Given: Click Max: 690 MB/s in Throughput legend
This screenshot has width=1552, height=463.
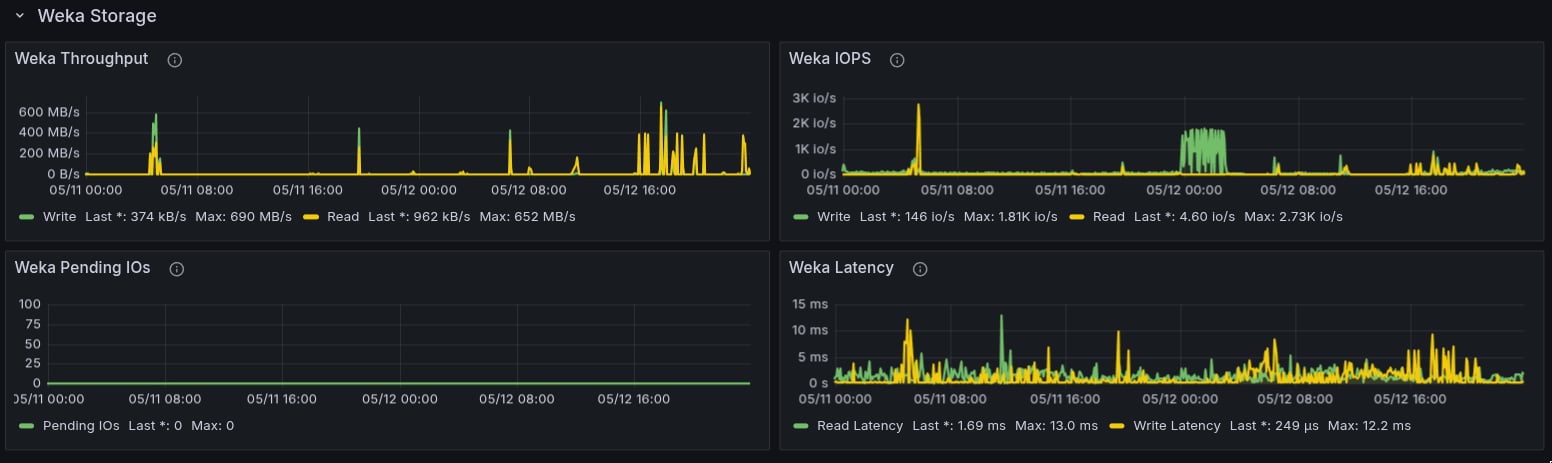Looking at the screenshot, I should (244, 217).
